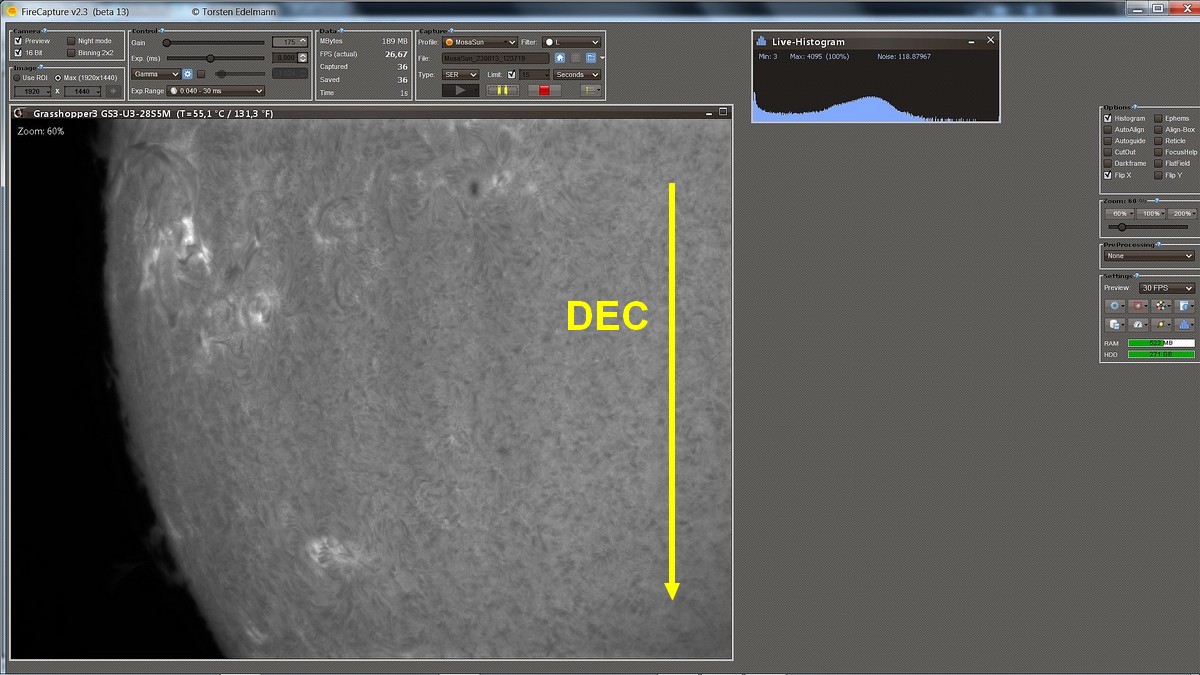Click the File name input field
Screen dimensions: 1200x675
coord(495,58)
